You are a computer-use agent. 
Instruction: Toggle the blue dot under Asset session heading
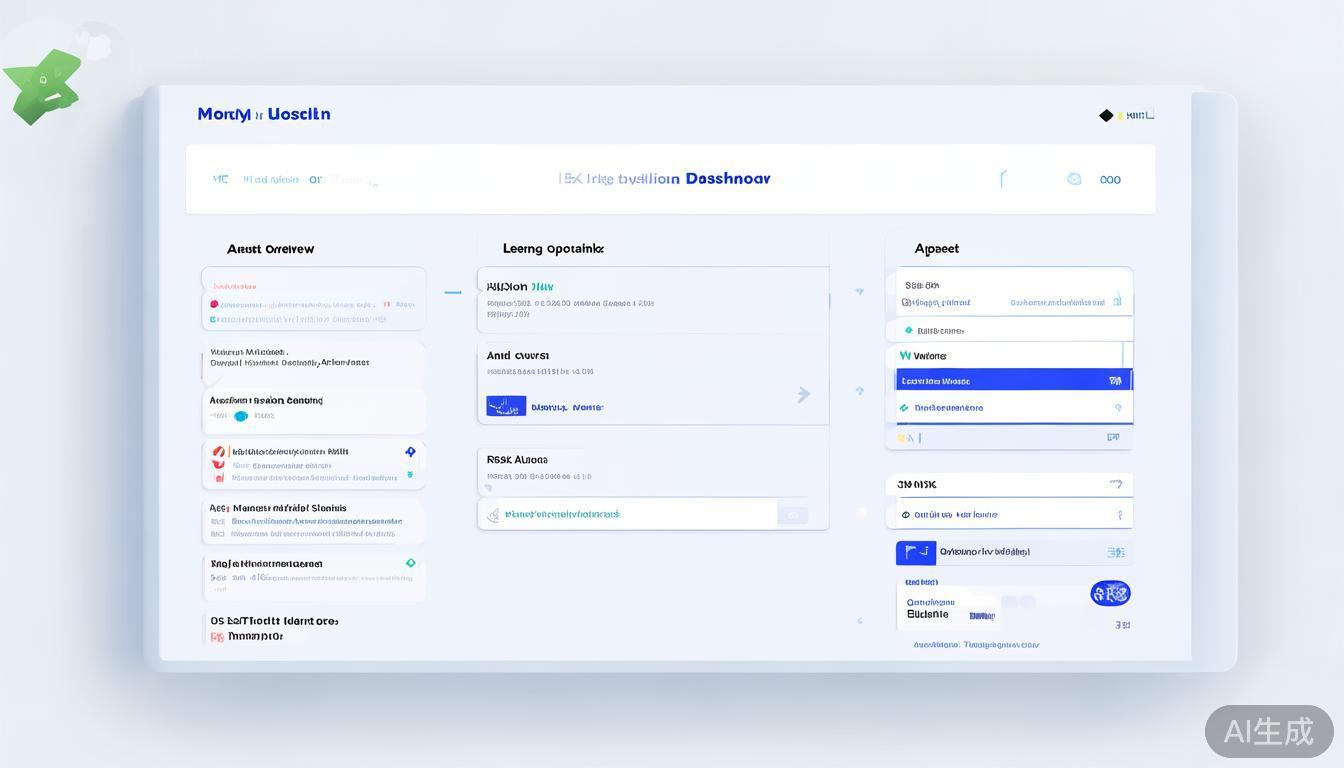(x=240, y=416)
